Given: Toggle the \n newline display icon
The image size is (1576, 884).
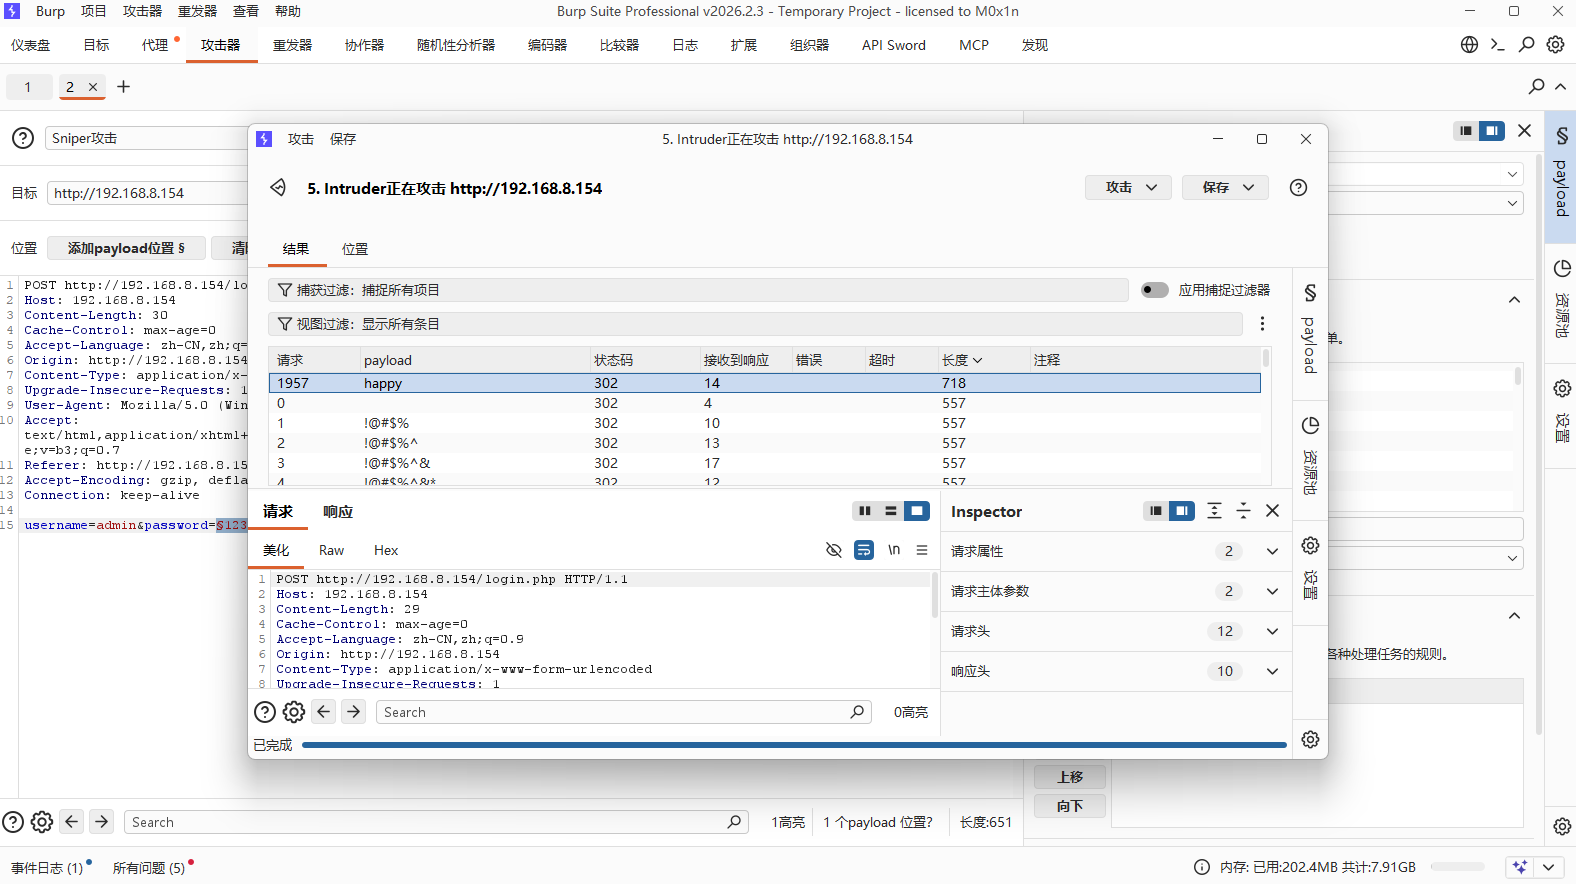Looking at the screenshot, I should point(894,550).
